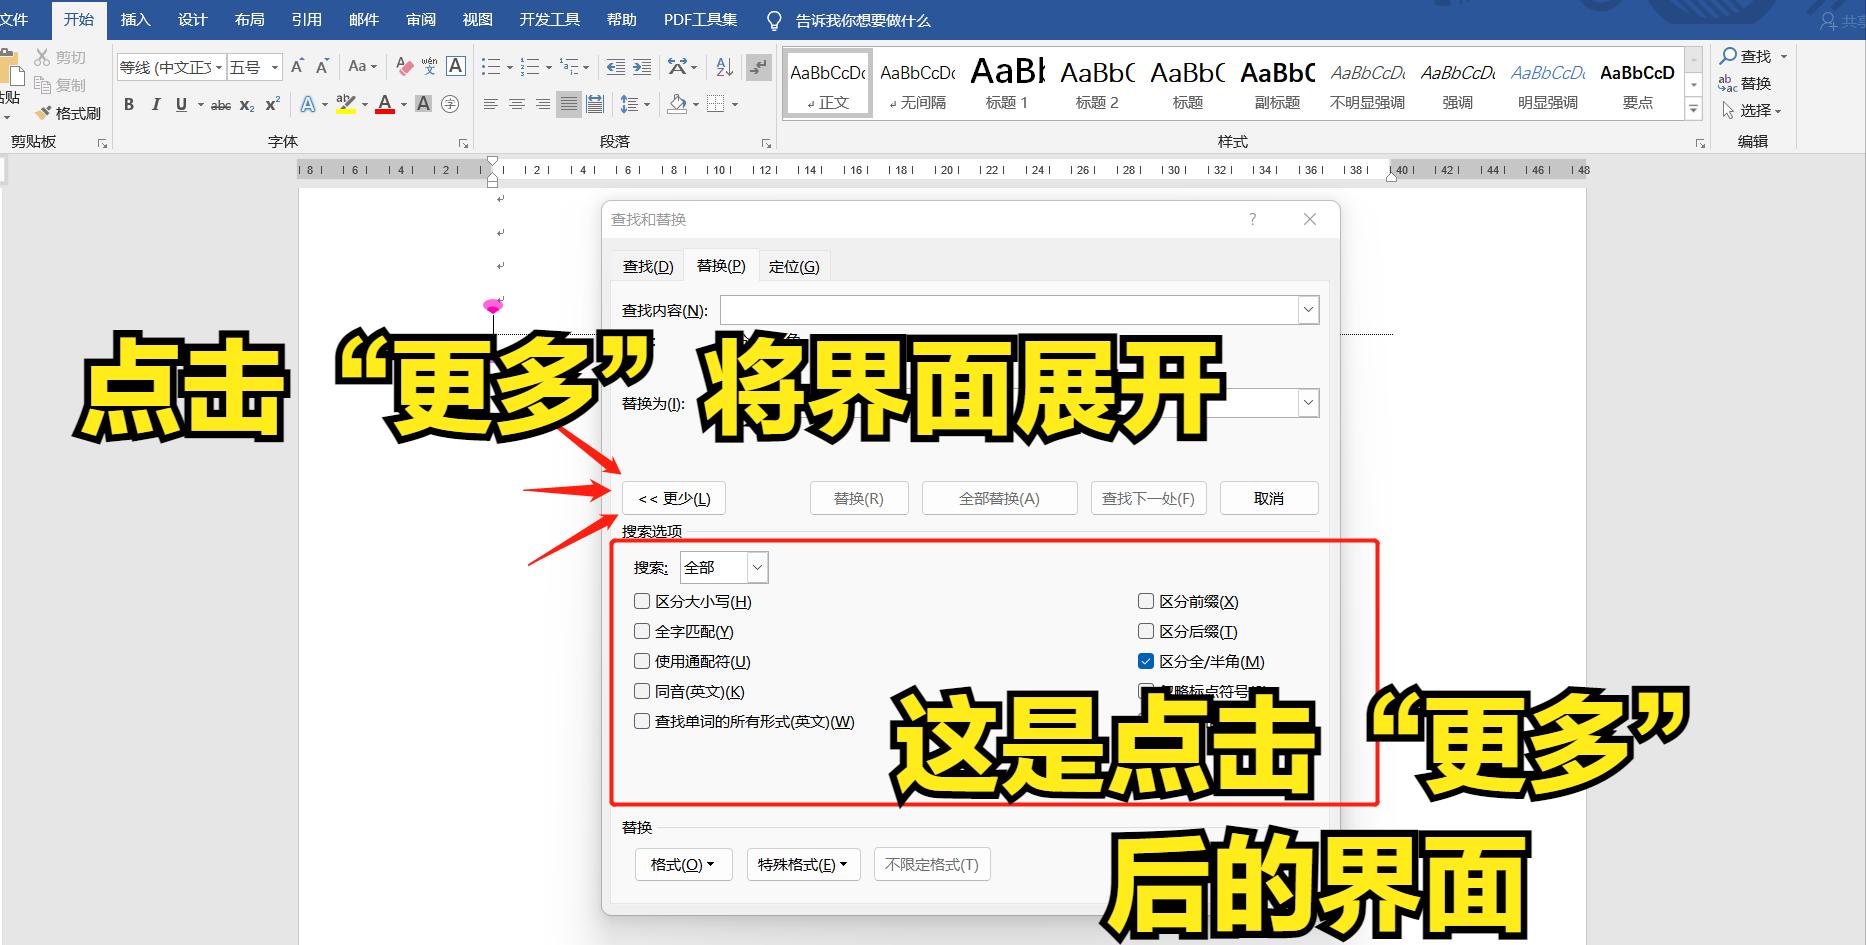Viewport: 1866px width, 945px height.
Task: Apply strikethrough to text
Action: tap(219, 104)
